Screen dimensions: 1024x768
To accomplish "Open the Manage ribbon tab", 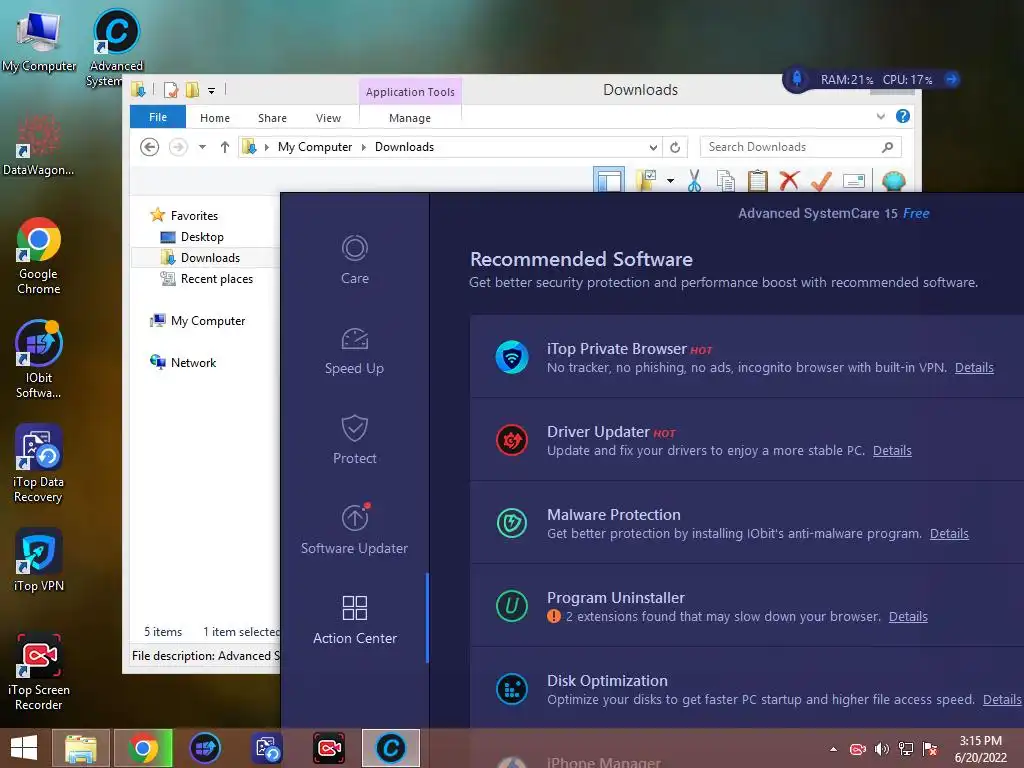I will coord(410,118).
